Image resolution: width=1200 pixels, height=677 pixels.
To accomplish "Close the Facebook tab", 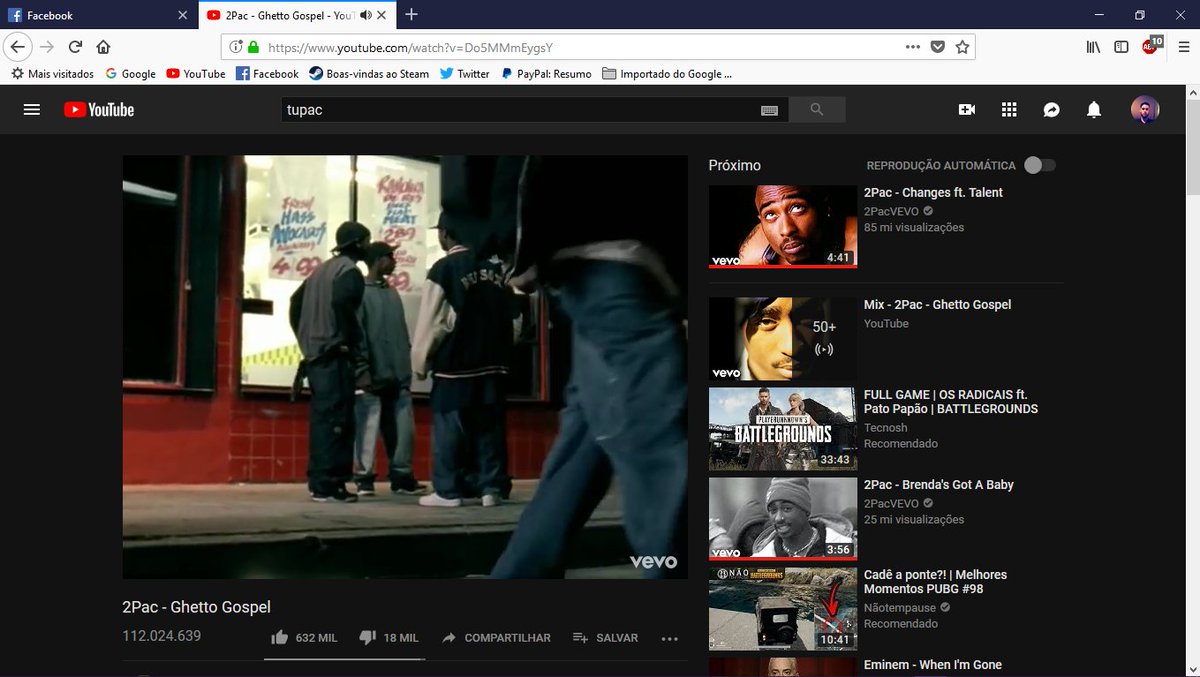I will point(182,15).
